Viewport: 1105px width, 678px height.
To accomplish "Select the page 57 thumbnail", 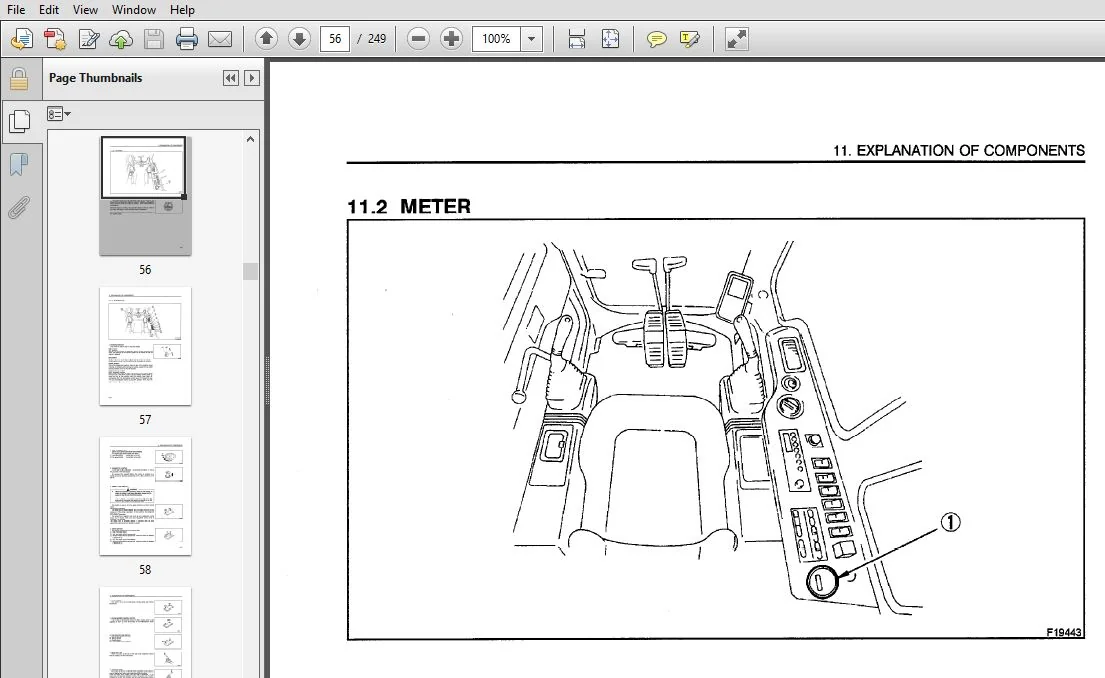I will tap(144, 346).
